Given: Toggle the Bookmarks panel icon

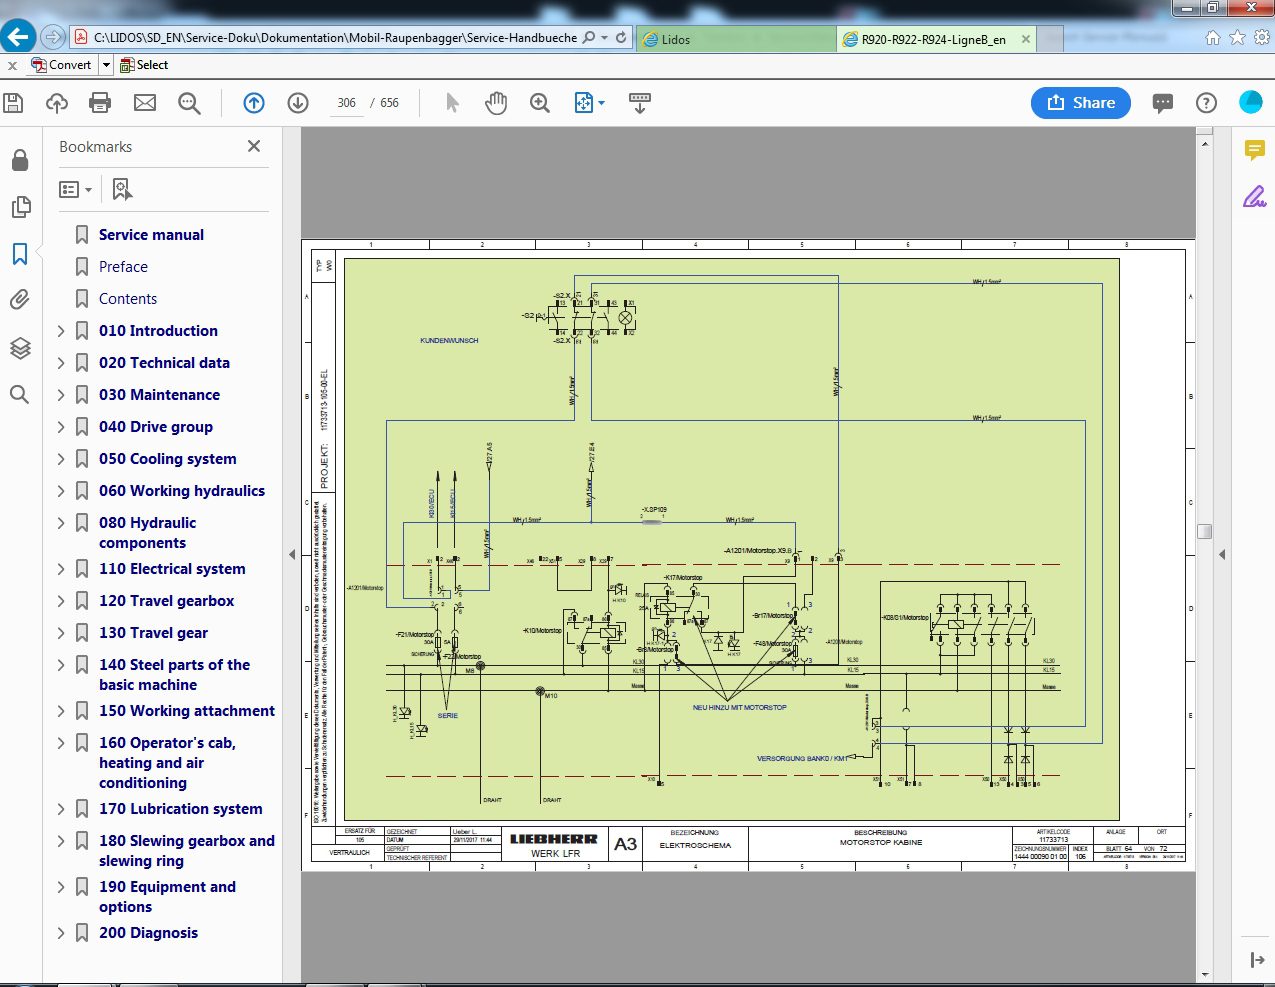Looking at the screenshot, I should 20,254.
